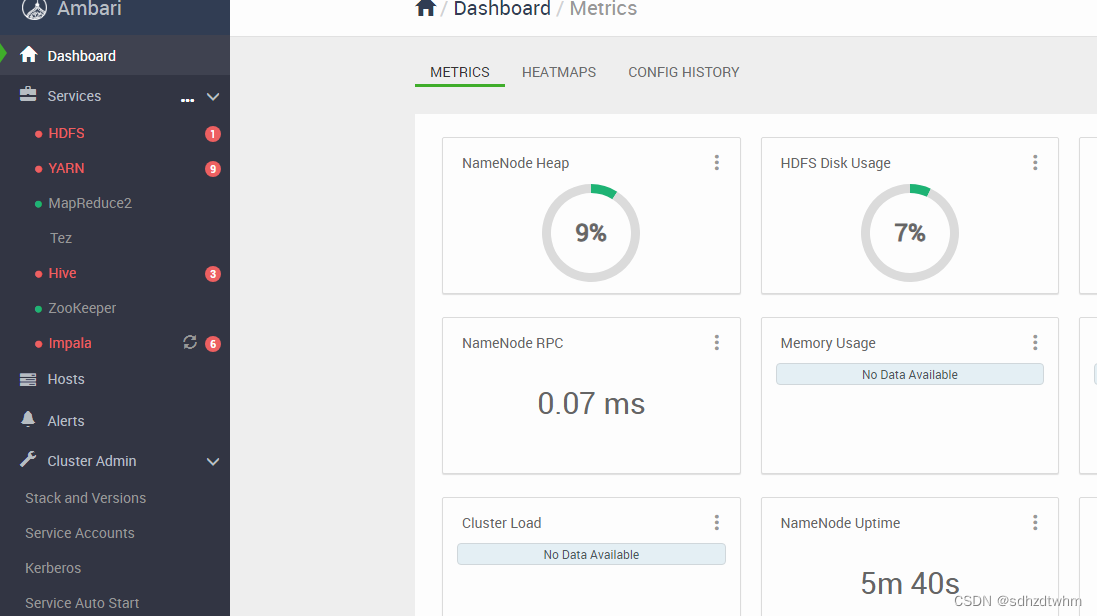The width and height of the screenshot is (1097, 616).
Task: Open the Kerberos page
Action: pos(53,568)
